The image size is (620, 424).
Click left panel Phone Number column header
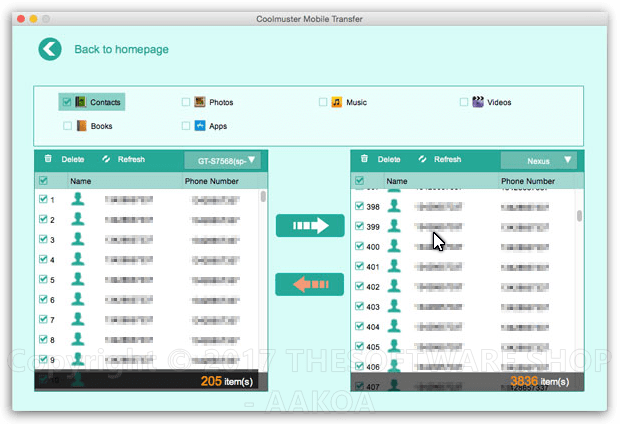click(212, 181)
